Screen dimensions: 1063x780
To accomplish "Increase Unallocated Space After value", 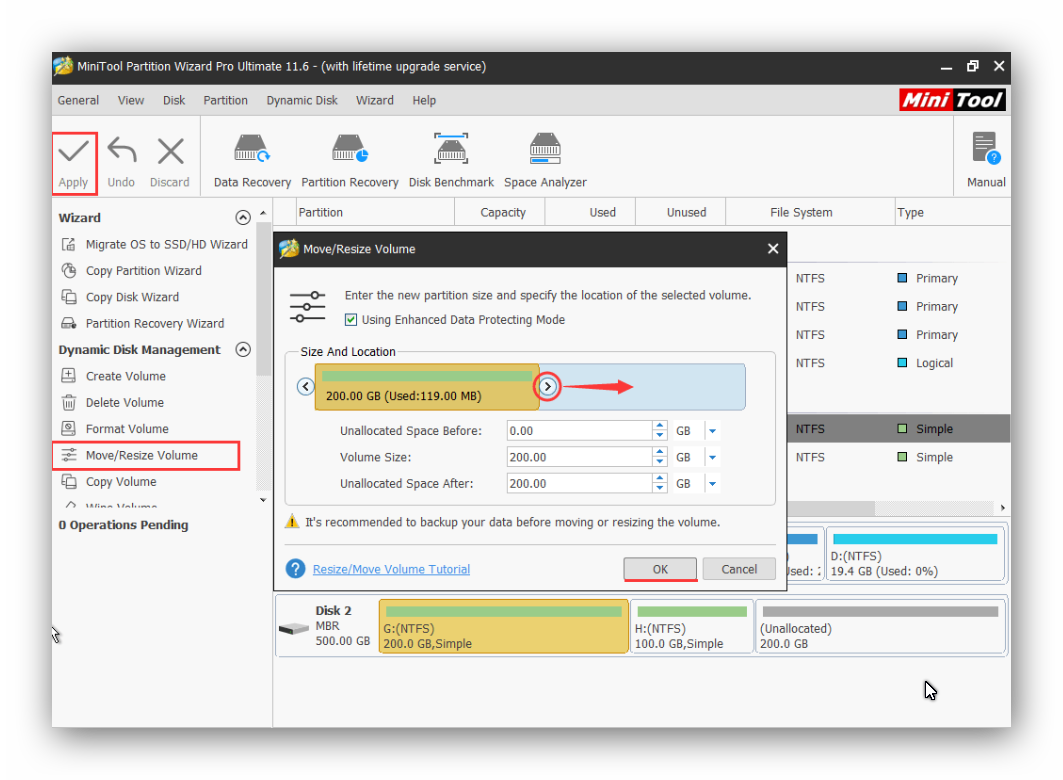I will 660,479.
